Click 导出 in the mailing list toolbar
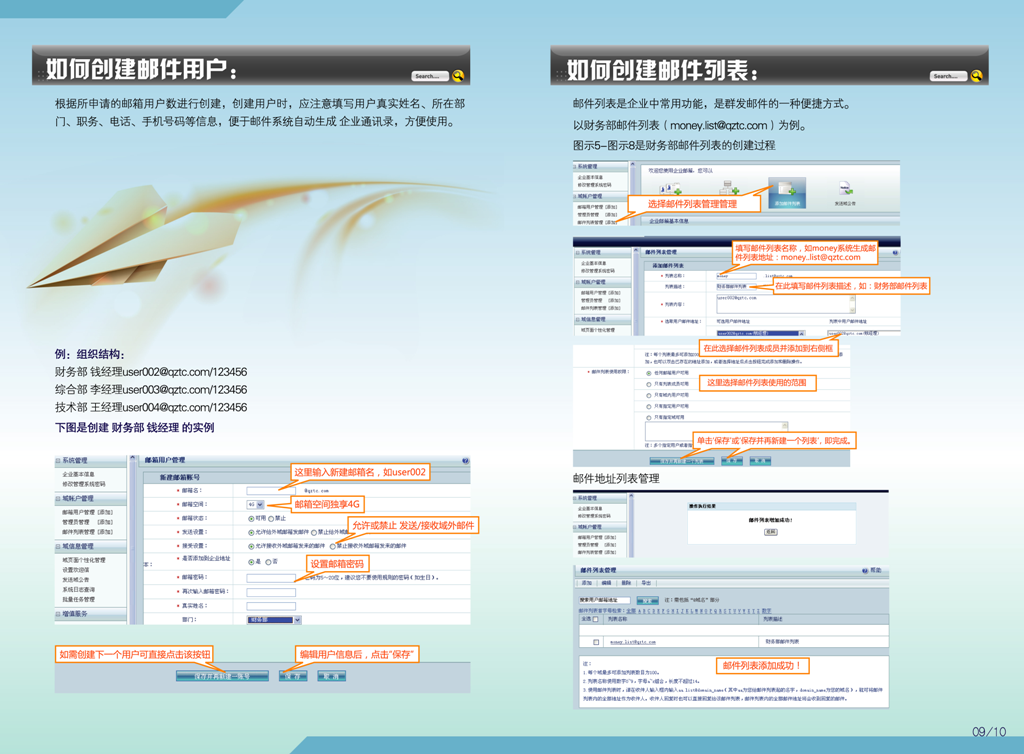The width and height of the screenshot is (1024, 754). [x=646, y=582]
